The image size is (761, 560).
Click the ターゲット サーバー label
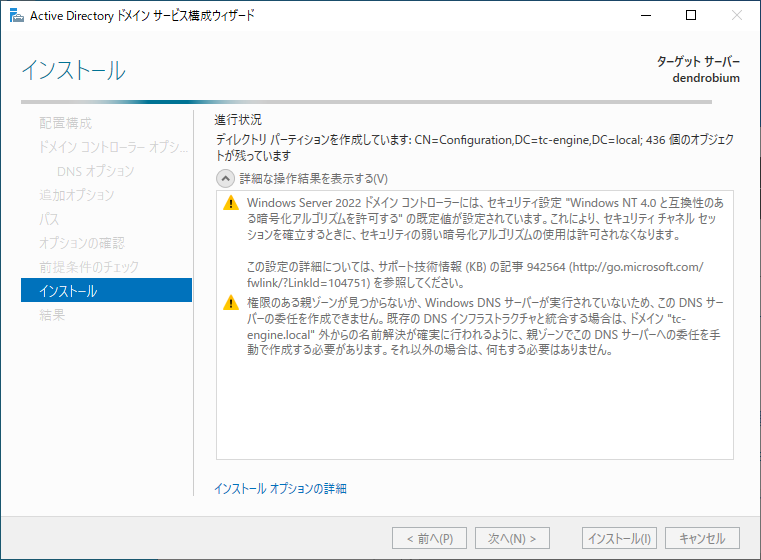pyautogui.click(x=698, y=61)
